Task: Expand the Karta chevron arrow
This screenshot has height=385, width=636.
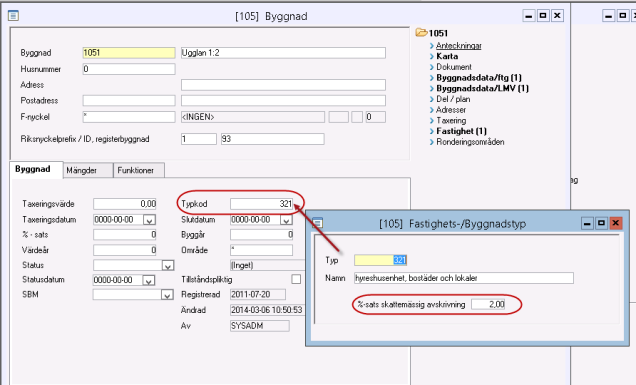Action: pyautogui.click(x=432, y=56)
